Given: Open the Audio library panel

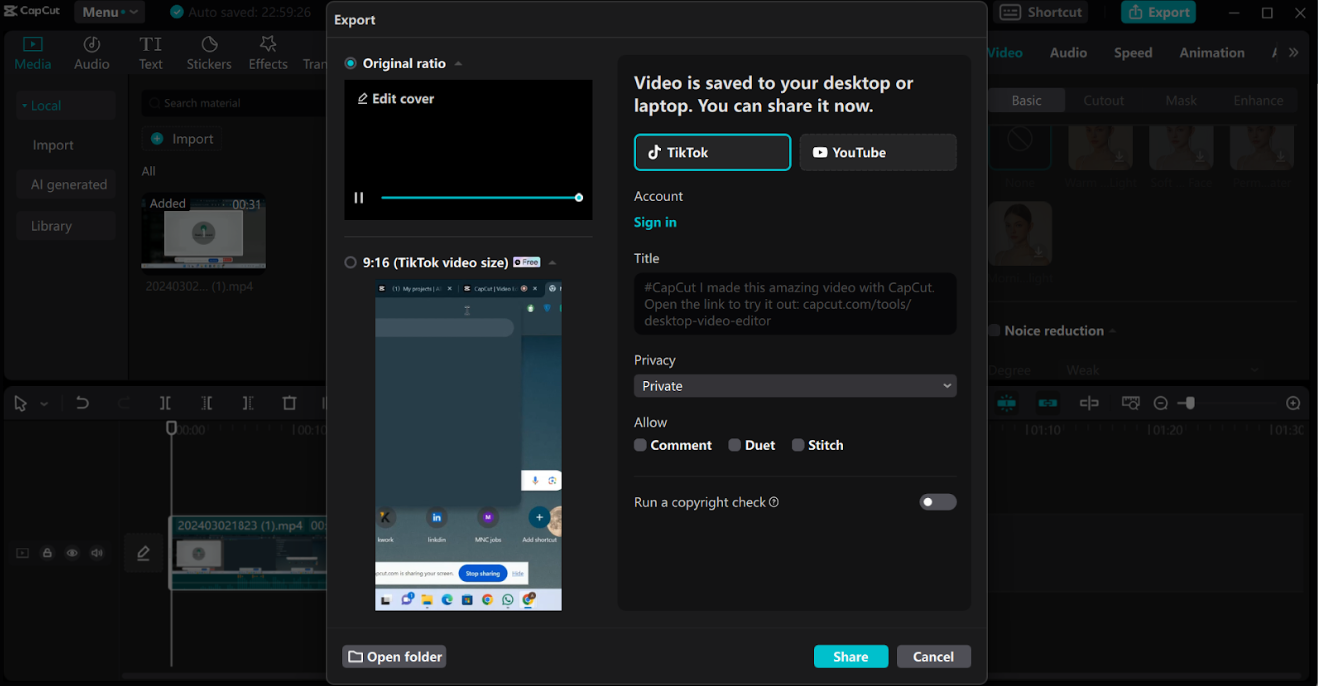Looking at the screenshot, I should [x=92, y=53].
